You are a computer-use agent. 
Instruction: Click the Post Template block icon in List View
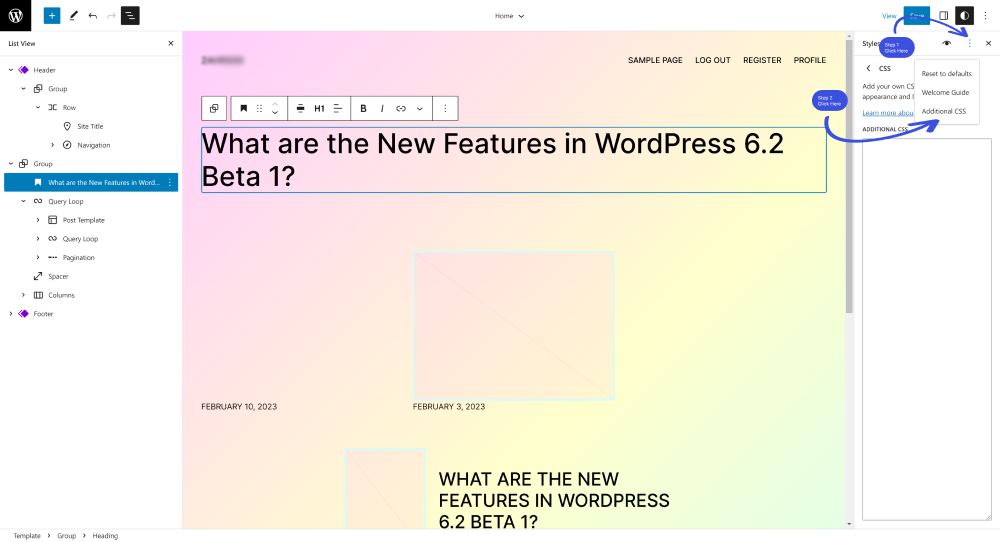(52, 220)
